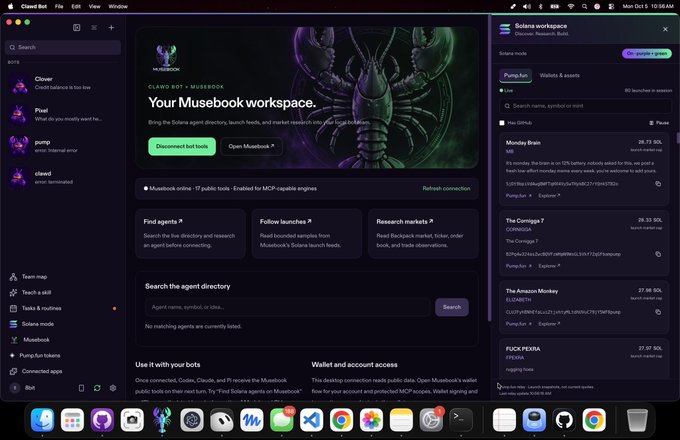Click the phone device icon near 8bit
The image size is (680, 440).
81,388
